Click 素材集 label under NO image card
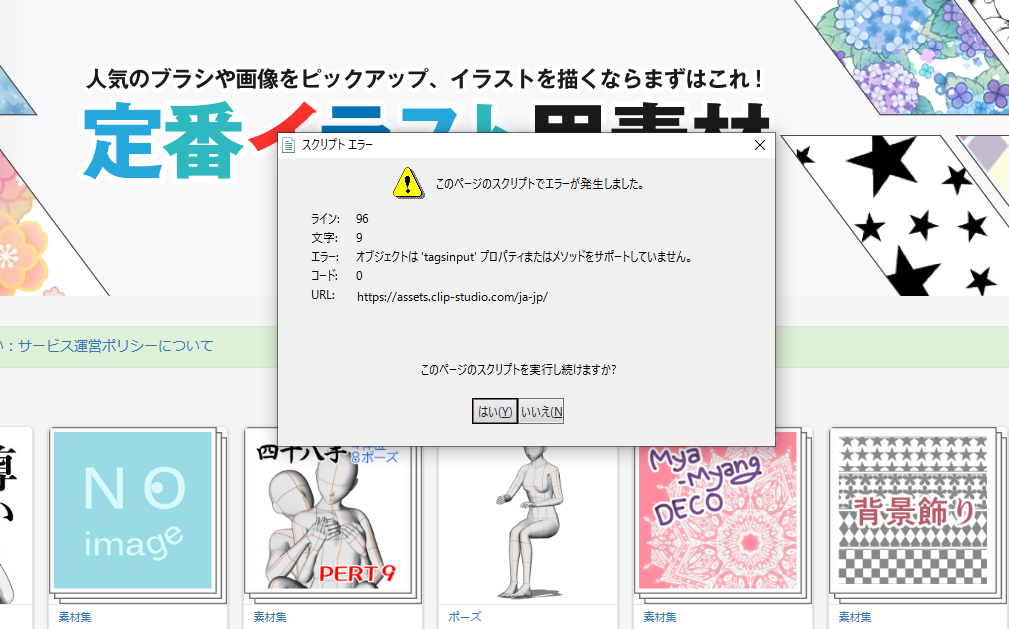Image resolution: width=1009 pixels, height=629 pixels. (x=75, y=617)
